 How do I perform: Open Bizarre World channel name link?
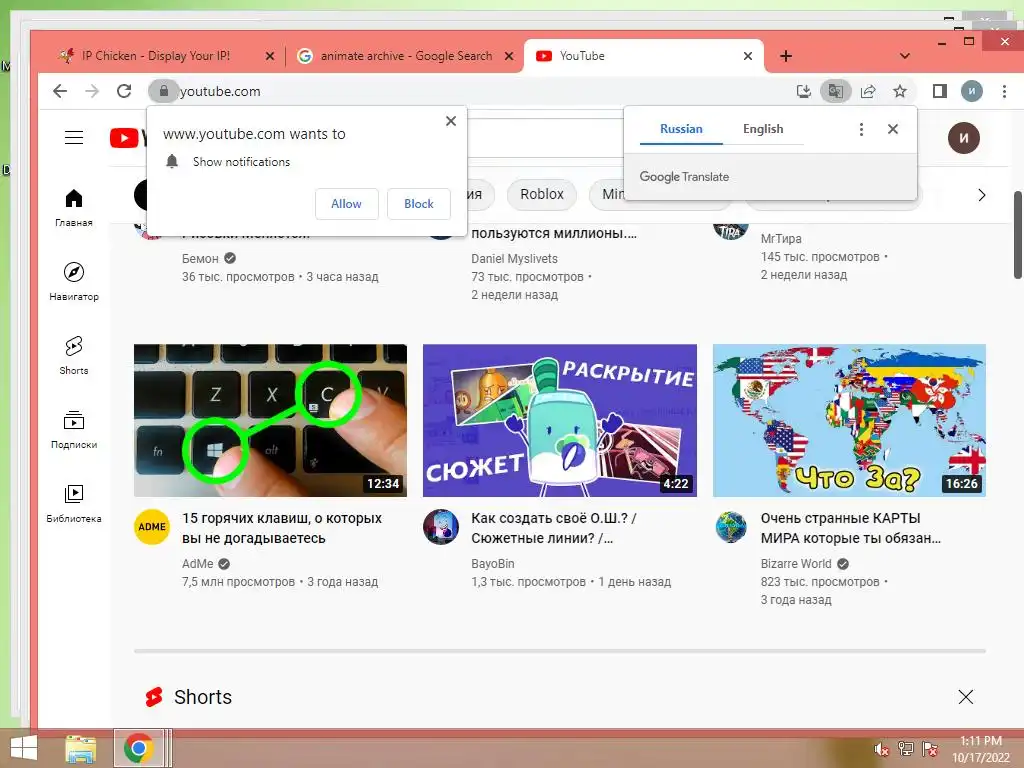point(795,564)
